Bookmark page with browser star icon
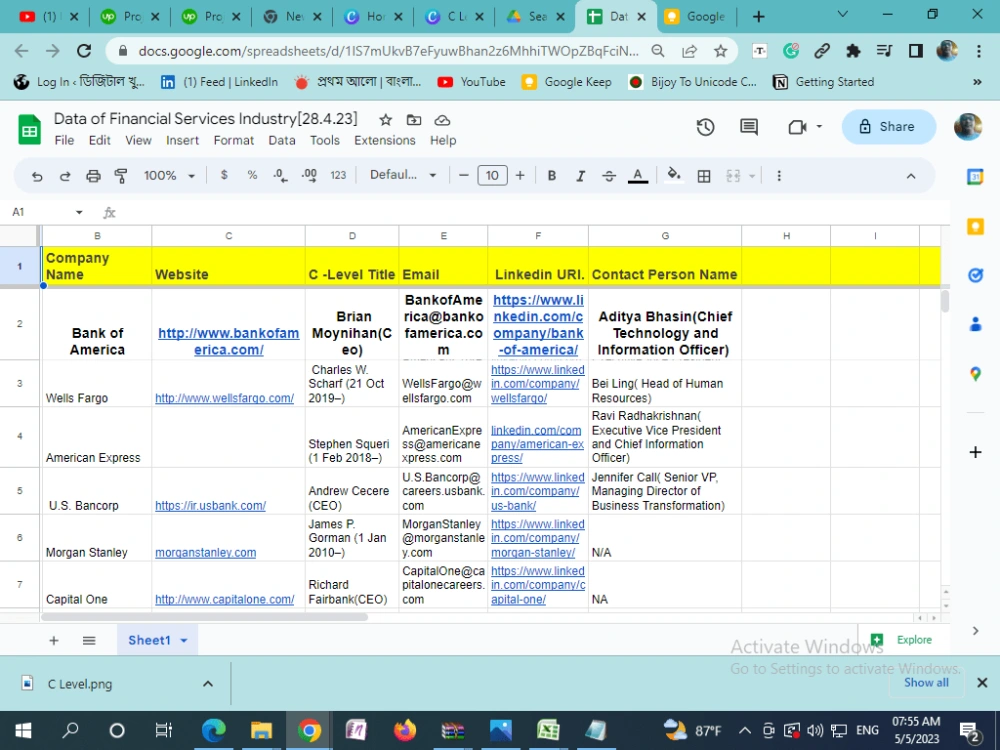Screen dimensions: 1000x750 pyautogui.click(x=721, y=51)
